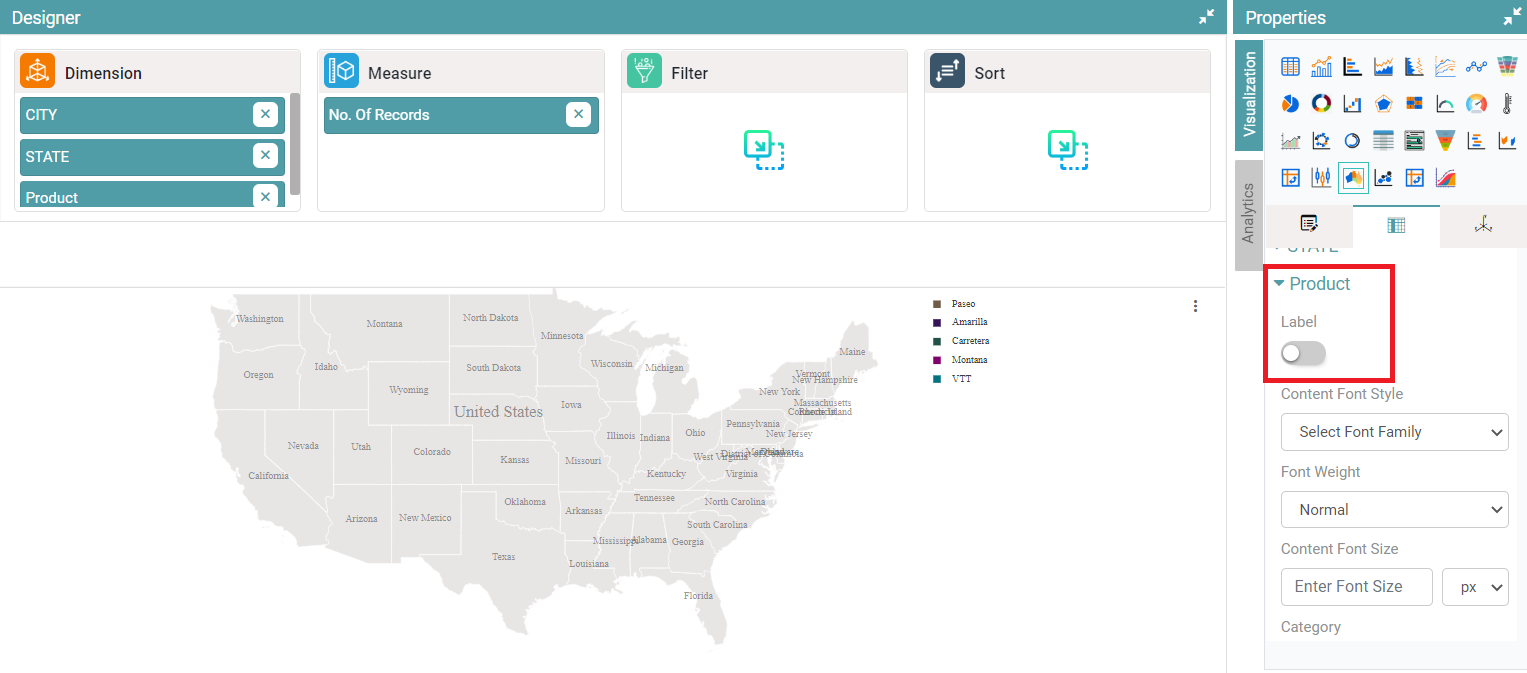Open the Select Font Family dropdown

pyautogui.click(x=1394, y=432)
